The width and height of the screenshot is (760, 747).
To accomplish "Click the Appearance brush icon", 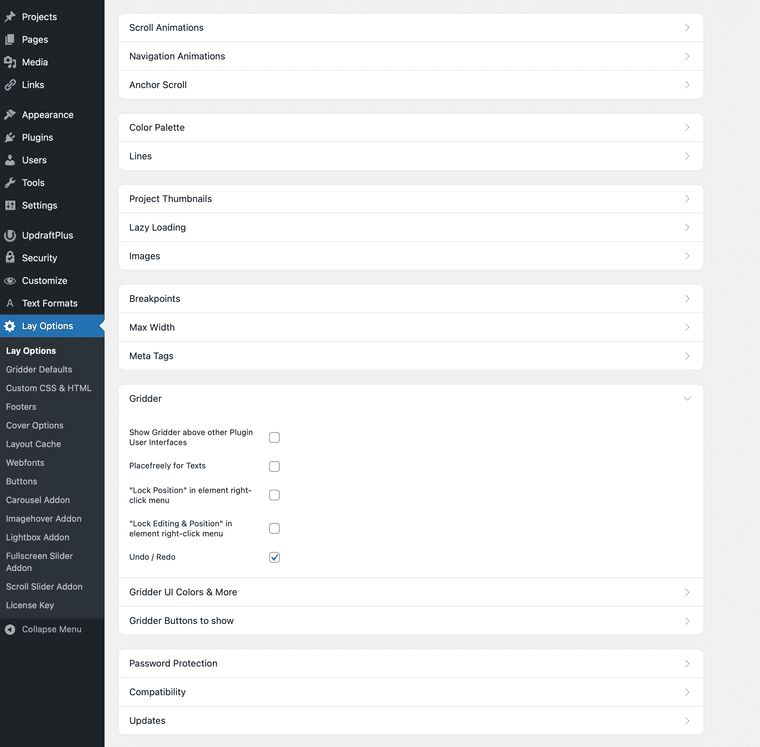I will pyautogui.click(x=10, y=115).
